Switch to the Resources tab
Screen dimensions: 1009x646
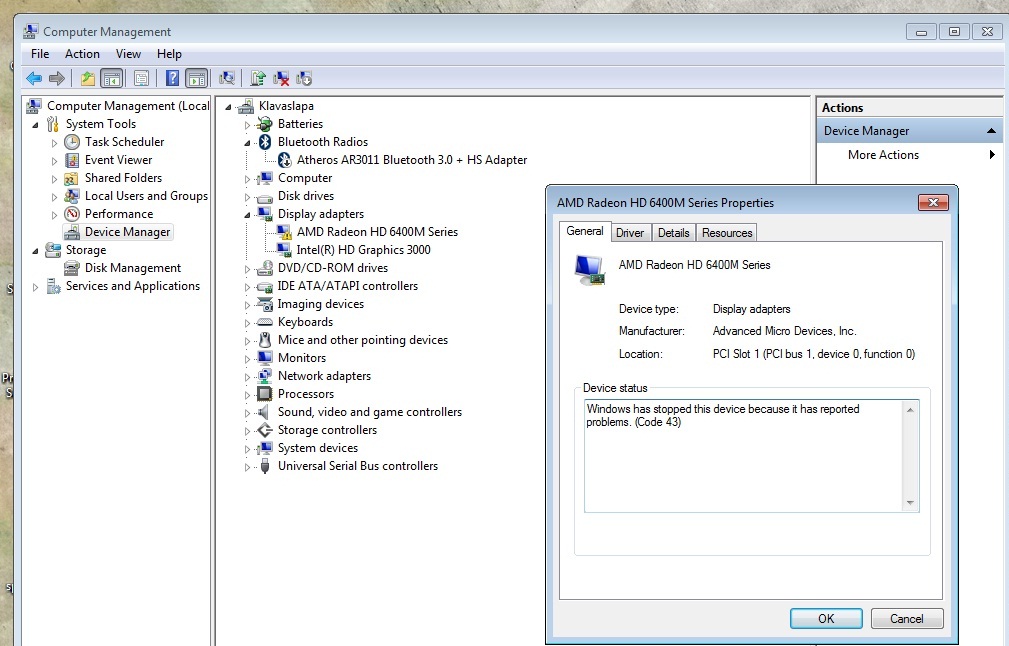tap(727, 233)
